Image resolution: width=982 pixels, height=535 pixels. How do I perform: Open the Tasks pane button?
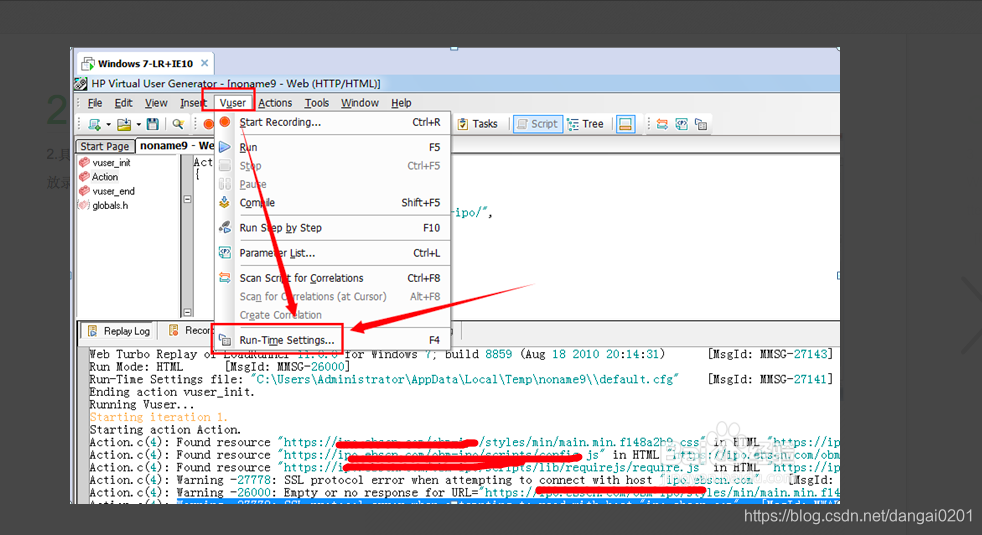[478, 124]
